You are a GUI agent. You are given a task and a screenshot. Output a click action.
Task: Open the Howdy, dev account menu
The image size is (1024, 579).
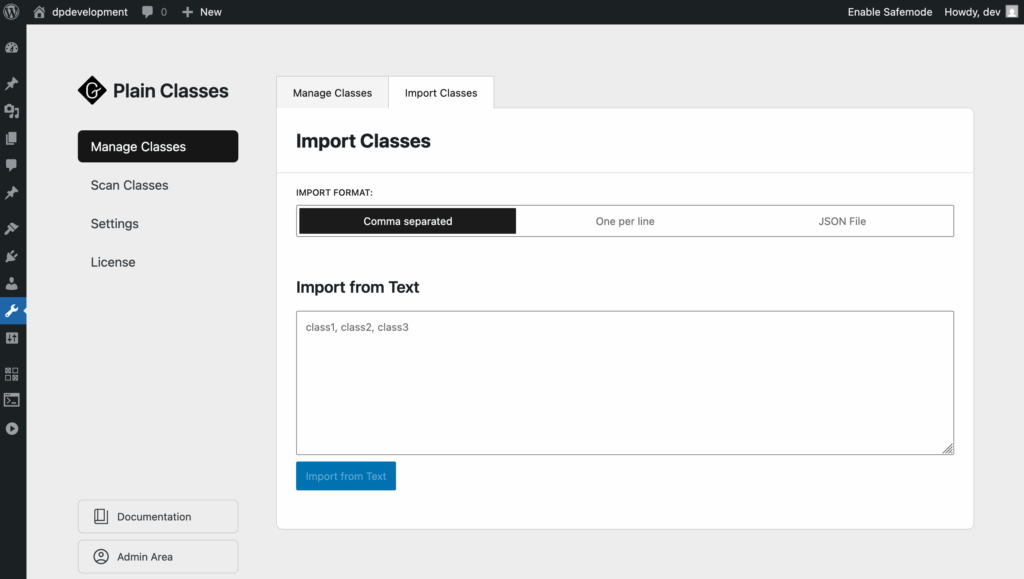980,12
